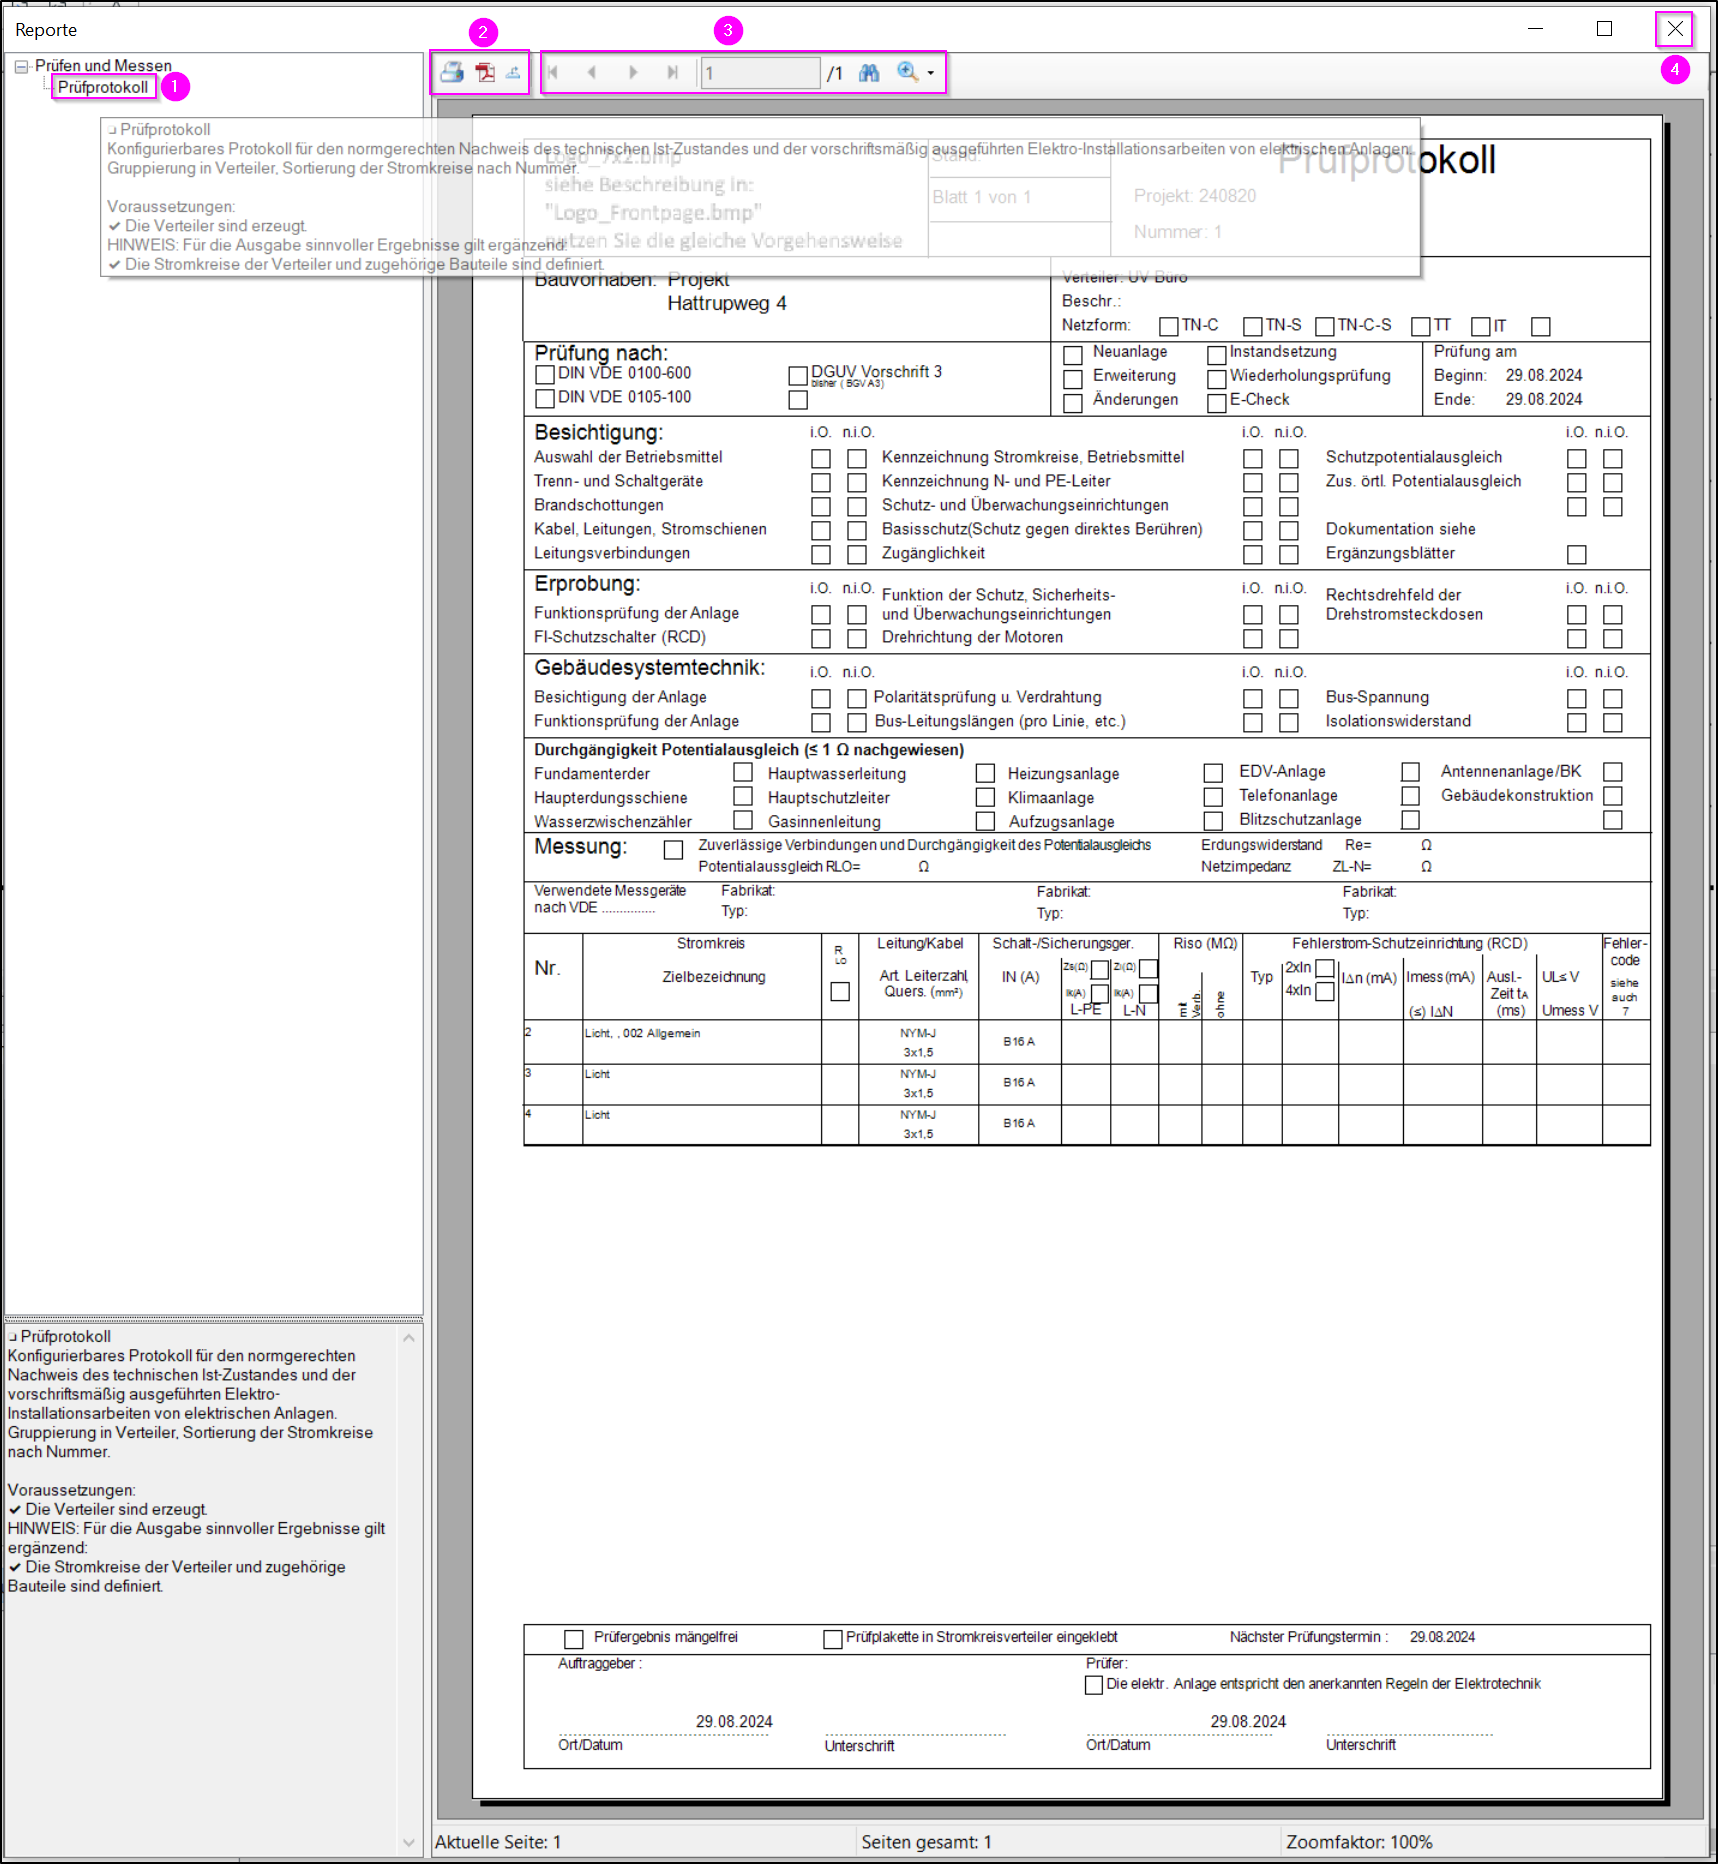Minimize the Reporte window
This screenshot has width=1718, height=1864.
[1536, 29]
